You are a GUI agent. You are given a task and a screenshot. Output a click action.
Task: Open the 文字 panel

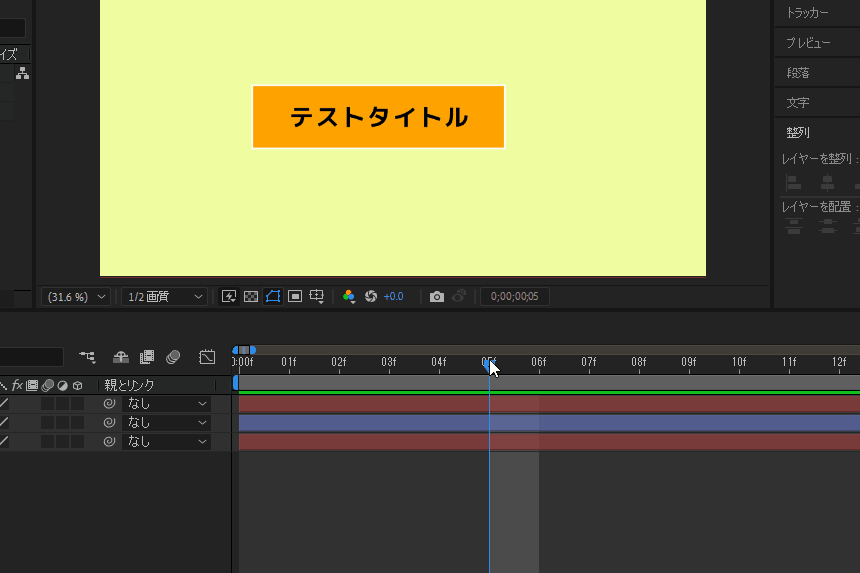pyautogui.click(x=797, y=103)
